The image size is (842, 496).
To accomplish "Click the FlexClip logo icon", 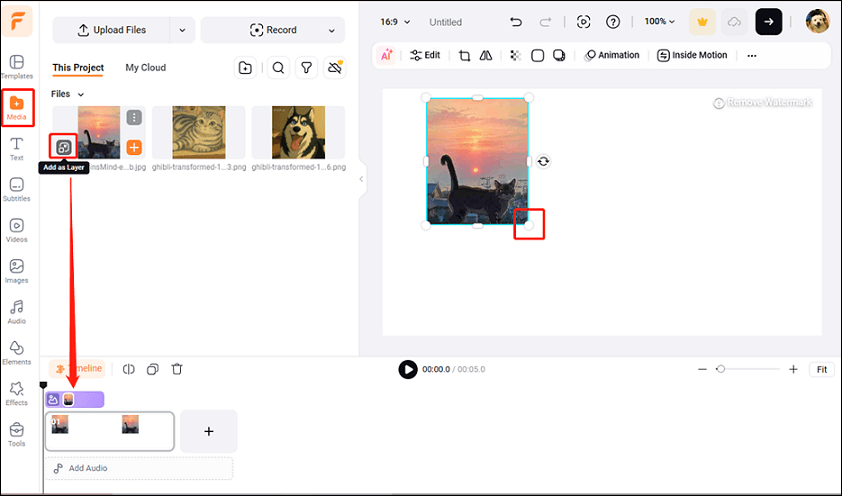I will click(17, 21).
